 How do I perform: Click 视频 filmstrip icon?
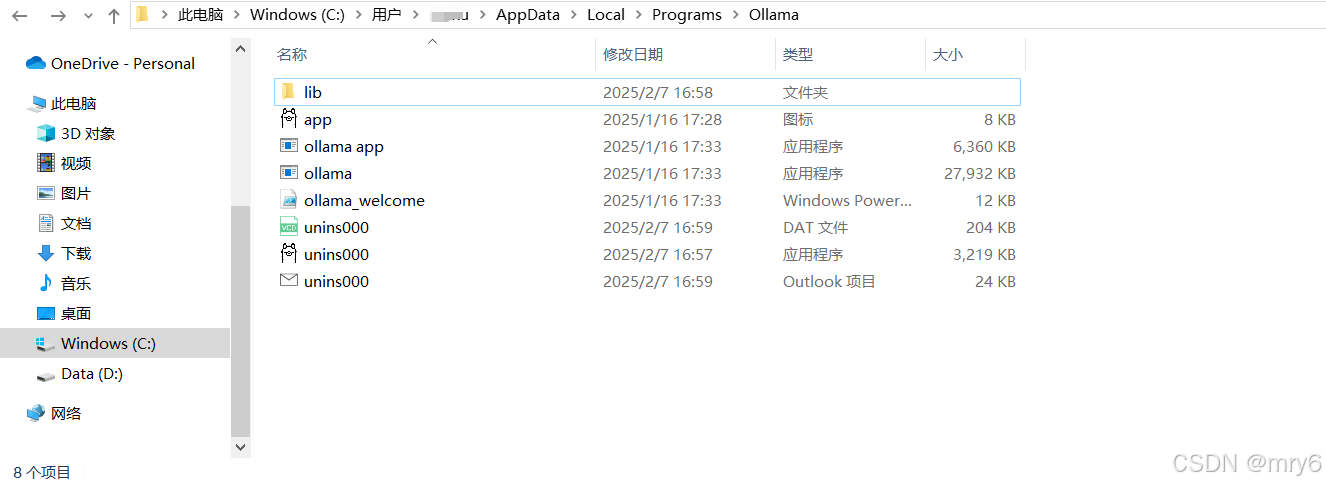pyautogui.click(x=46, y=163)
